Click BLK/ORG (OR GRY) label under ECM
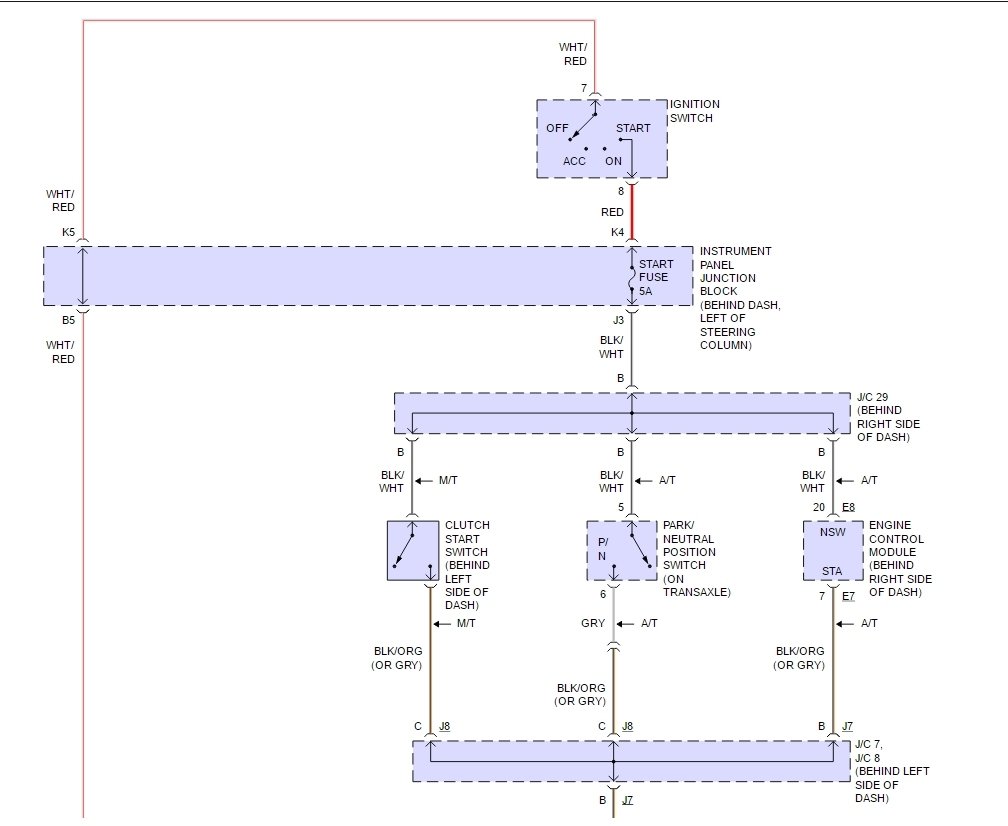Image resolution: width=1008 pixels, height=826 pixels. [799, 658]
